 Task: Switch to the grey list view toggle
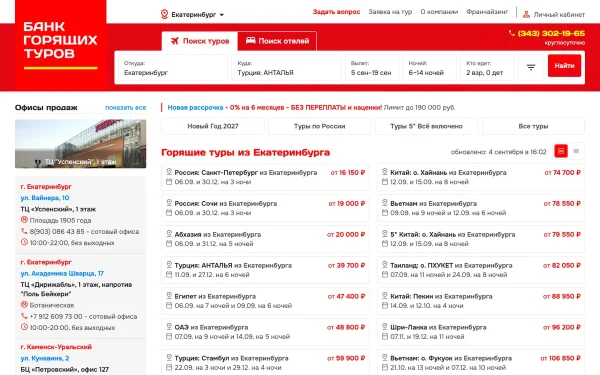click(576, 151)
